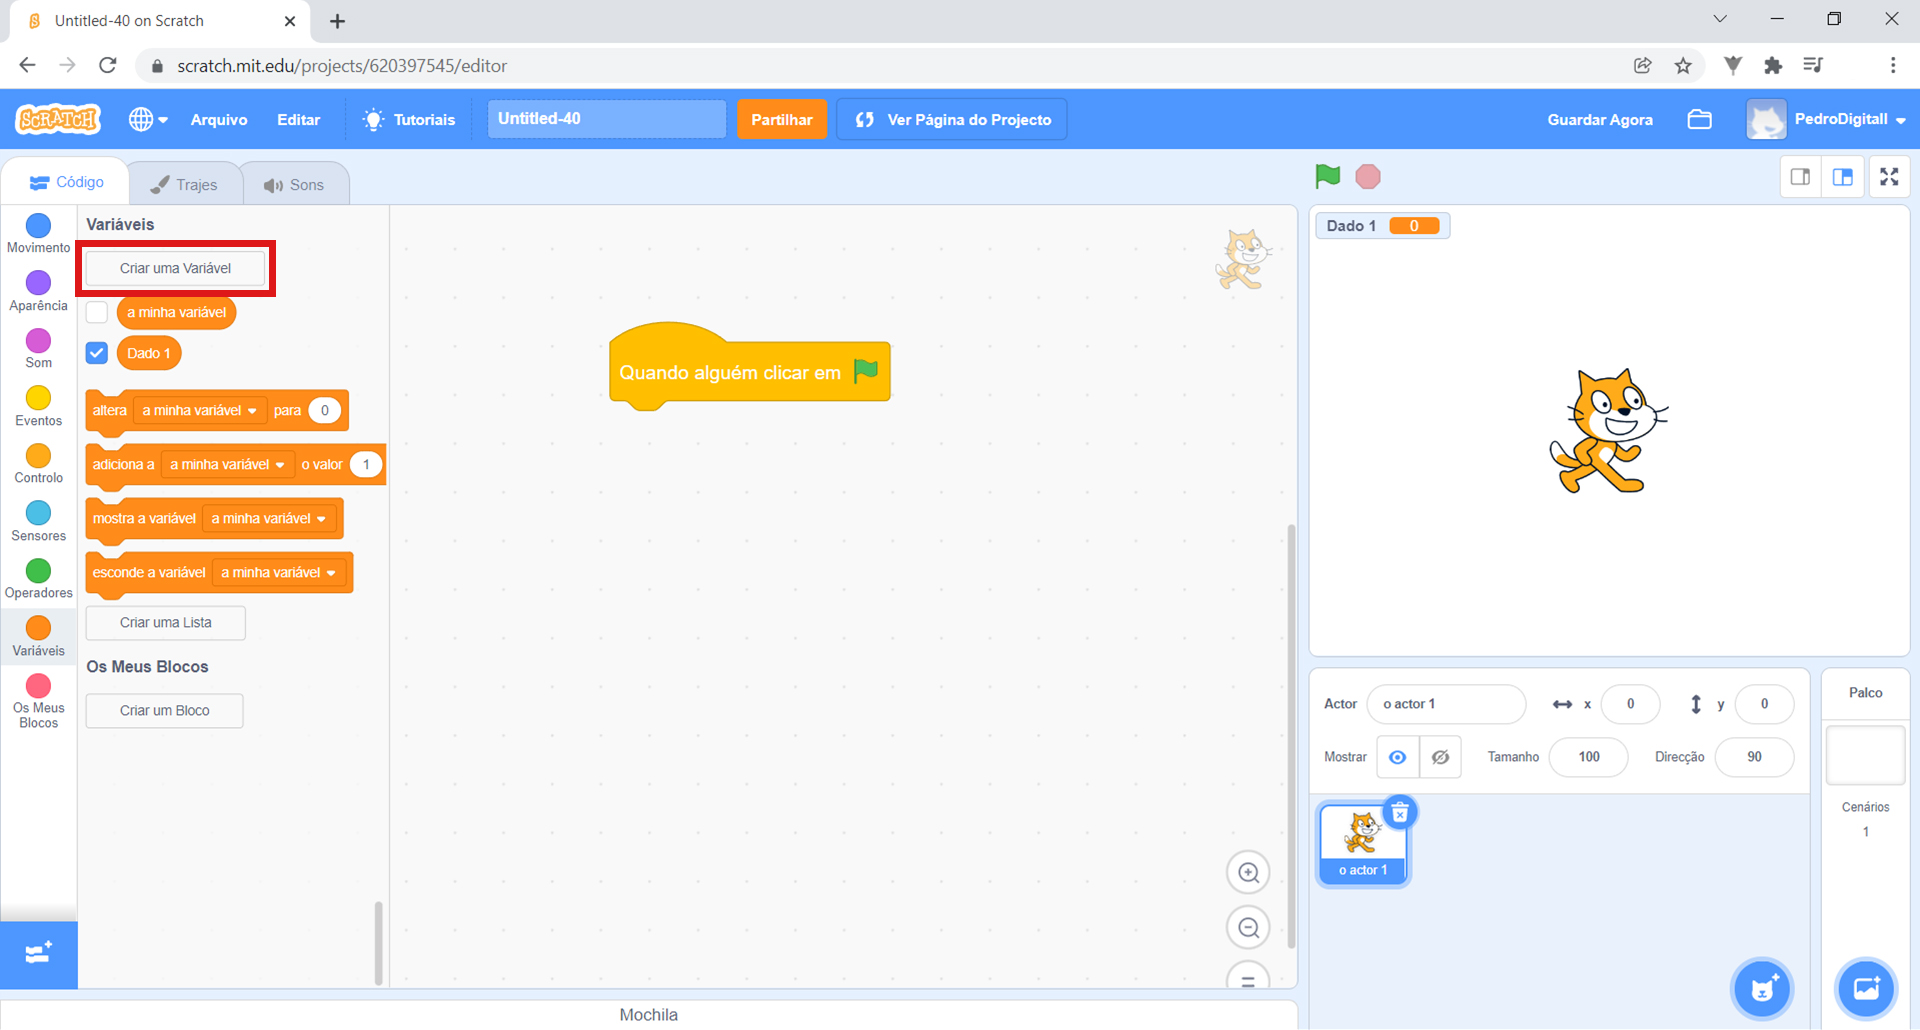
Task: Reset workspace zoom
Action: (1248, 978)
